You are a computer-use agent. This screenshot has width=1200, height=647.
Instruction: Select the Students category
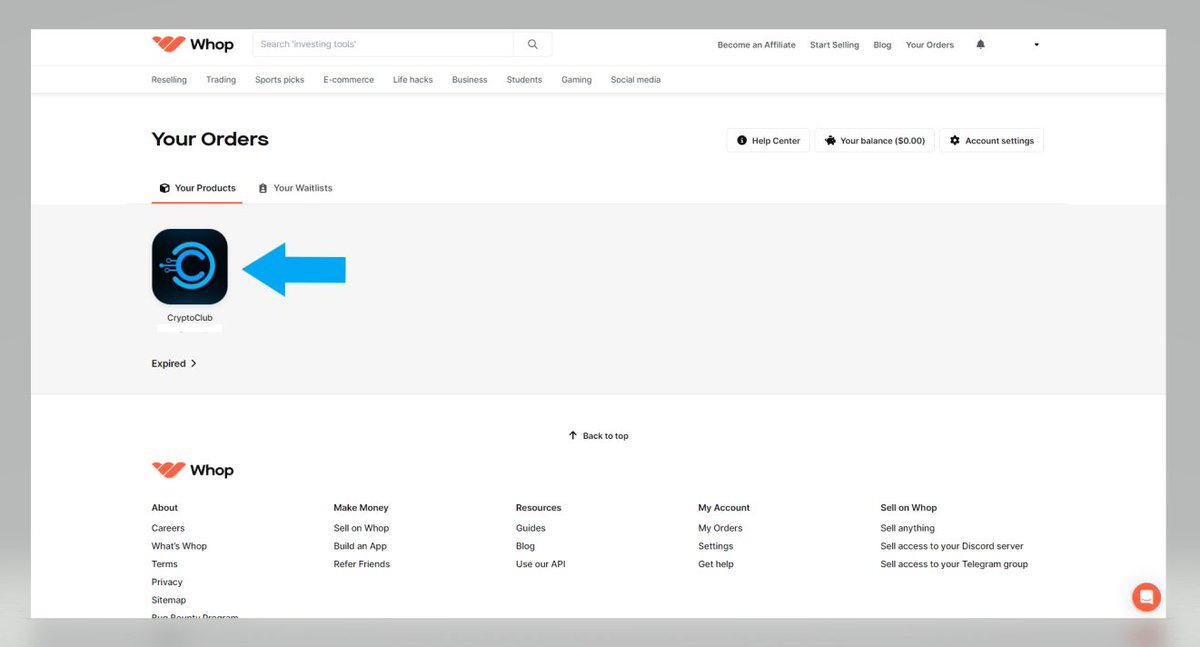click(x=524, y=80)
